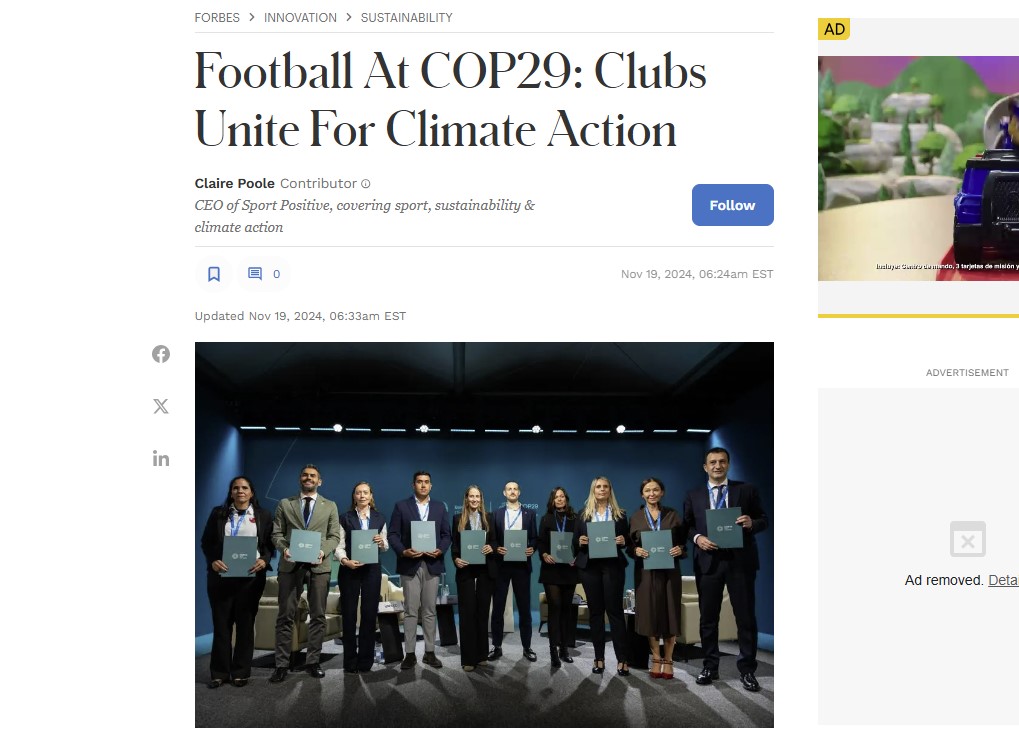1019x736 pixels.
Task: Bookmark this article
Action: 214,274
